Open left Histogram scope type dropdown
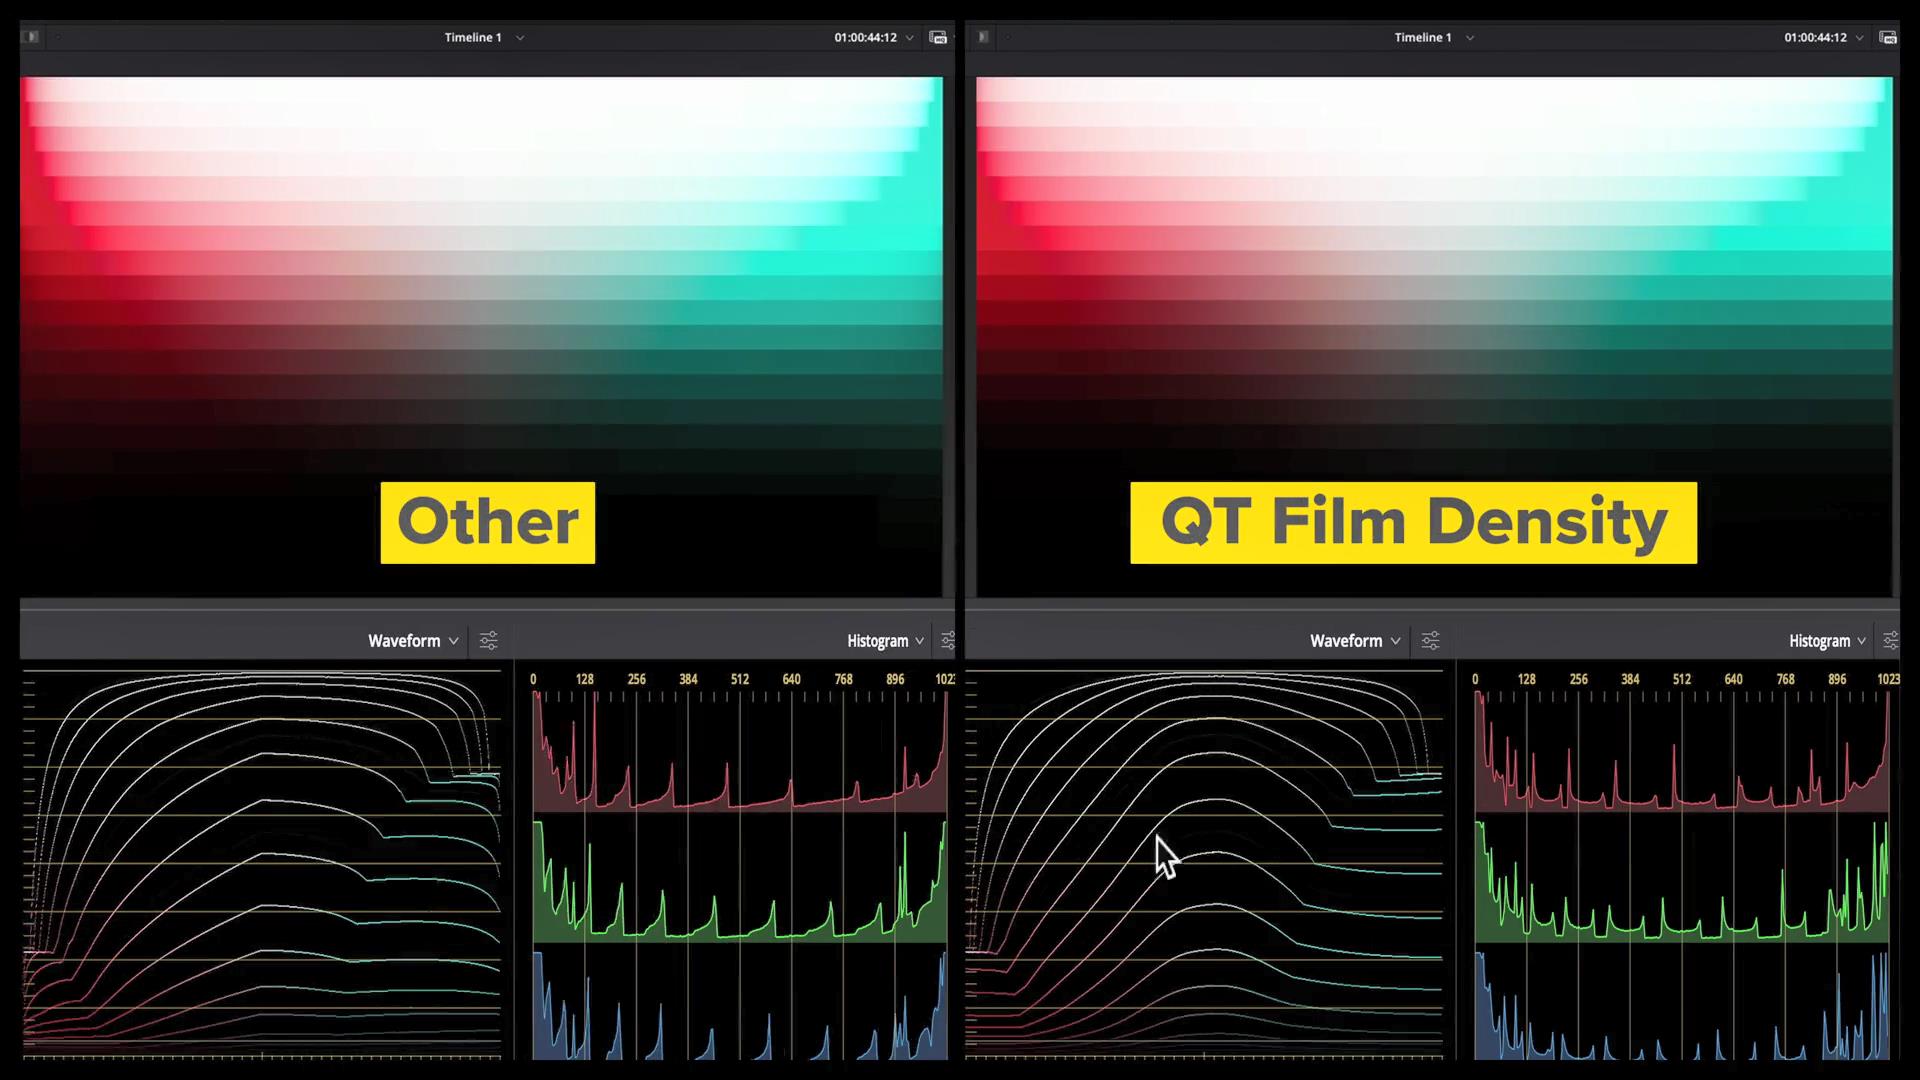Viewport: 1920px width, 1080px height. pyautogui.click(x=885, y=641)
